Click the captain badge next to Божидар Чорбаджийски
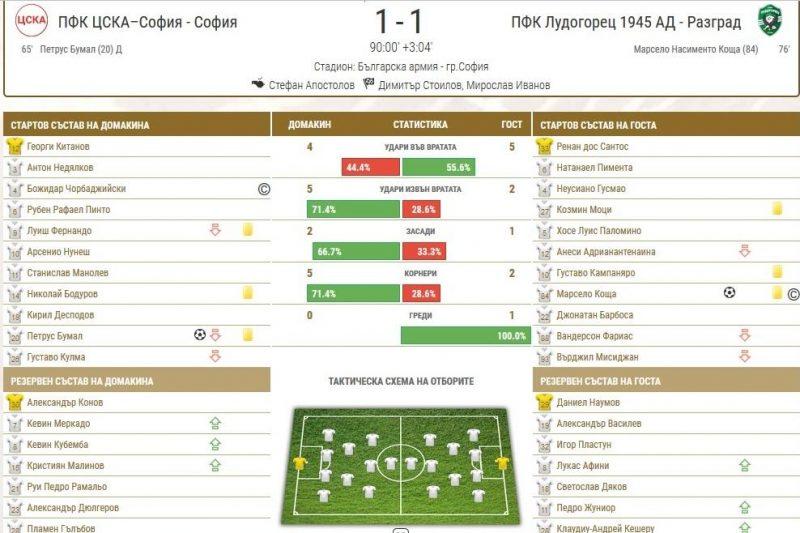The height and width of the screenshot is (533, 800). pos(264,189)
